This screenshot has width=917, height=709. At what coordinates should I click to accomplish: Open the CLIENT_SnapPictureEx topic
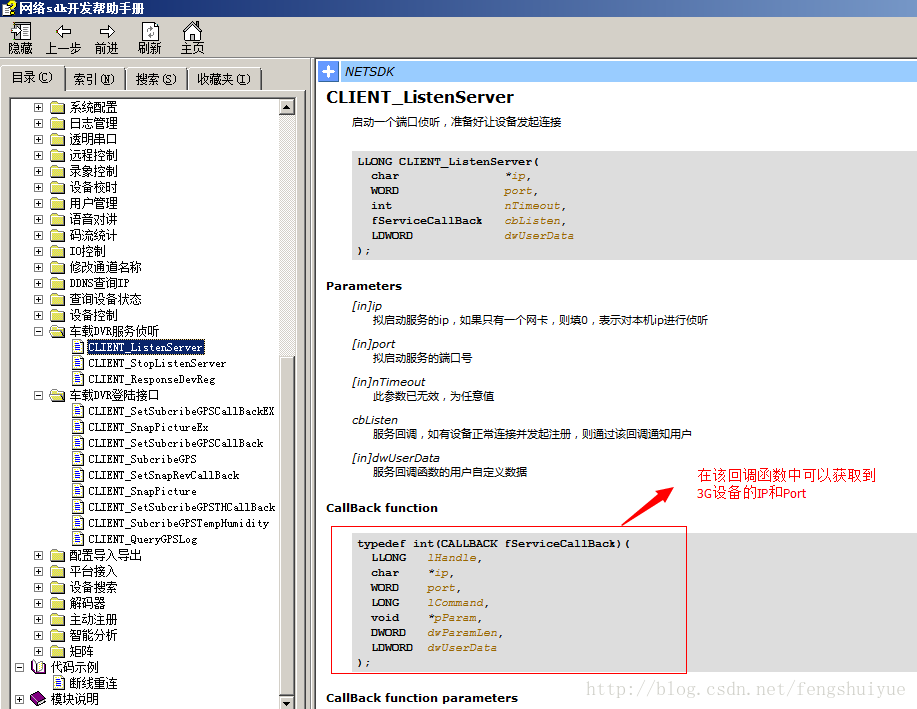click(149, 427)
